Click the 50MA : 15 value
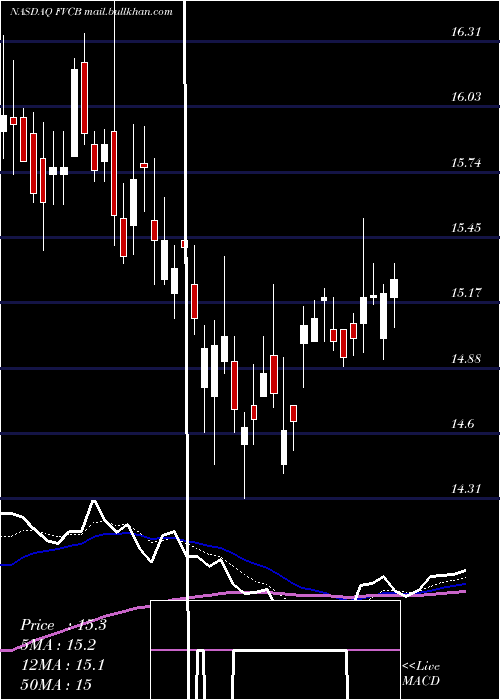The width and height of the screenshot is (500, 700). click(56, 684)
